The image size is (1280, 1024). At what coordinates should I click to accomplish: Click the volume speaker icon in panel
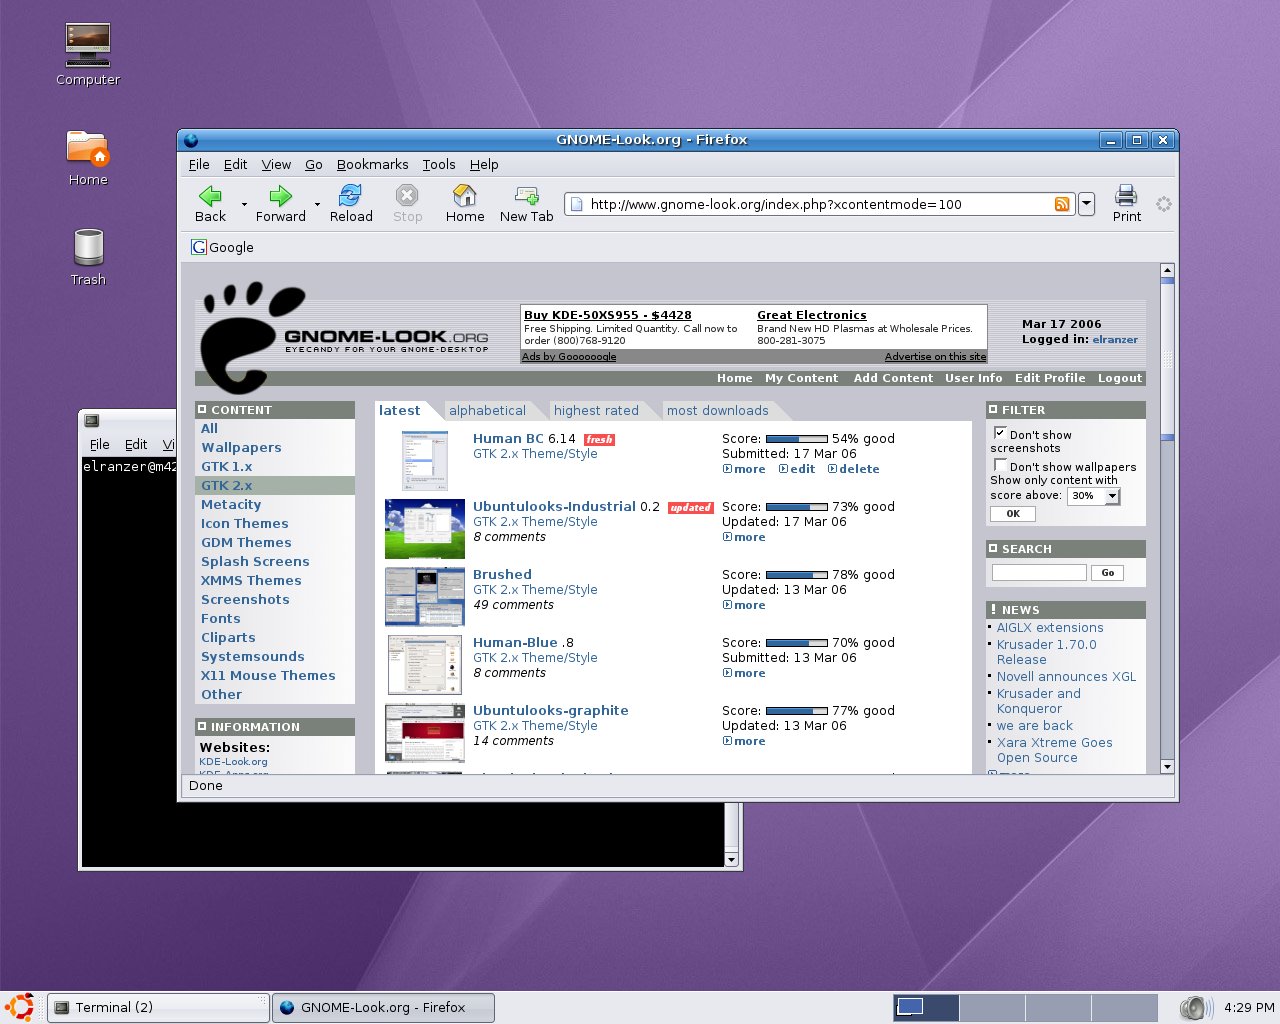pos(1196,1008)
